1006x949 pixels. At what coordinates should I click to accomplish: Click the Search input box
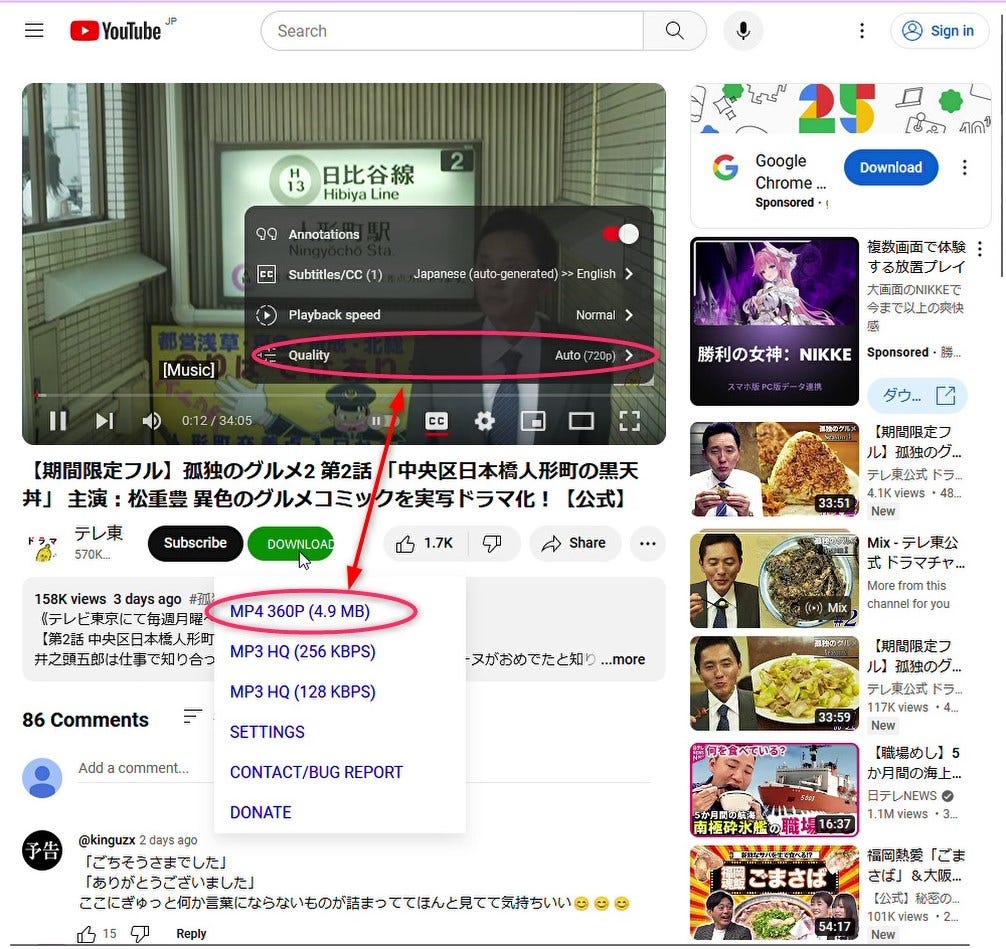coord(452,30)
